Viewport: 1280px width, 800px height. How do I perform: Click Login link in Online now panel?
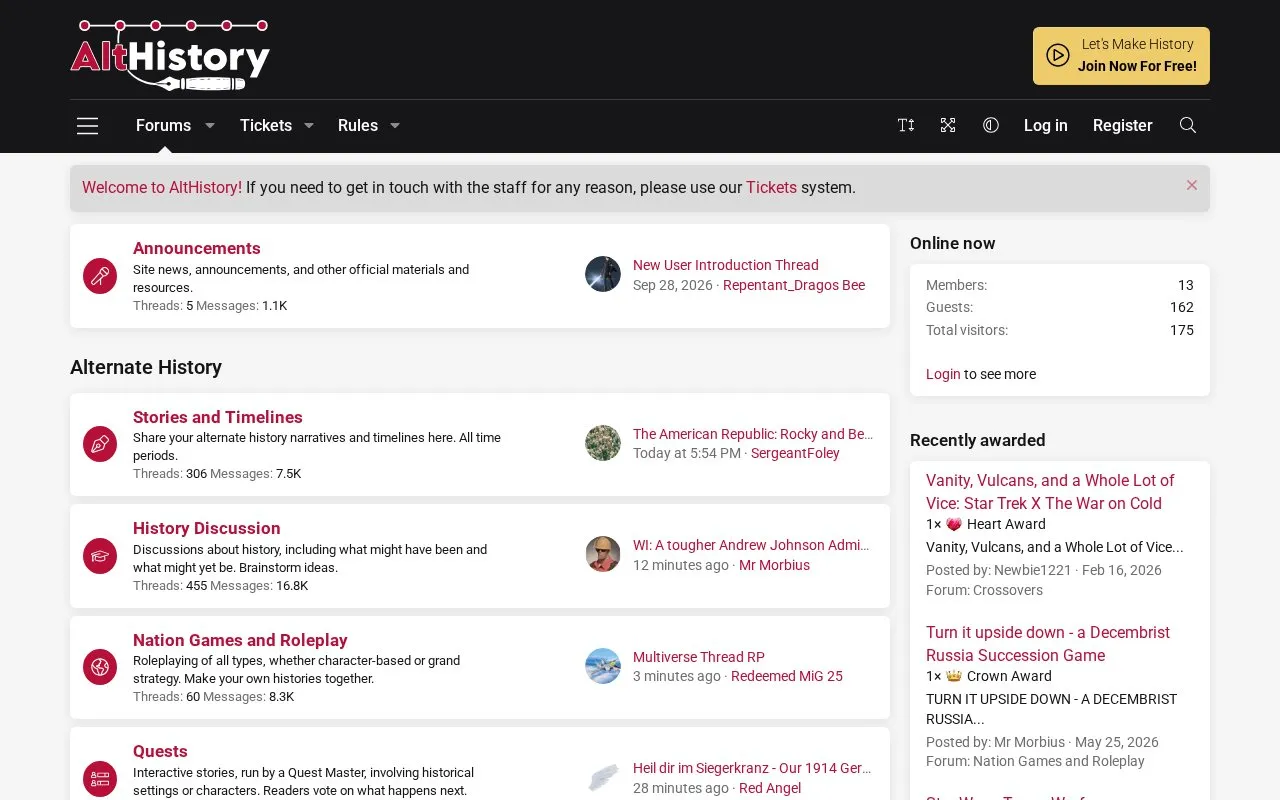click(x=943, y=374)
